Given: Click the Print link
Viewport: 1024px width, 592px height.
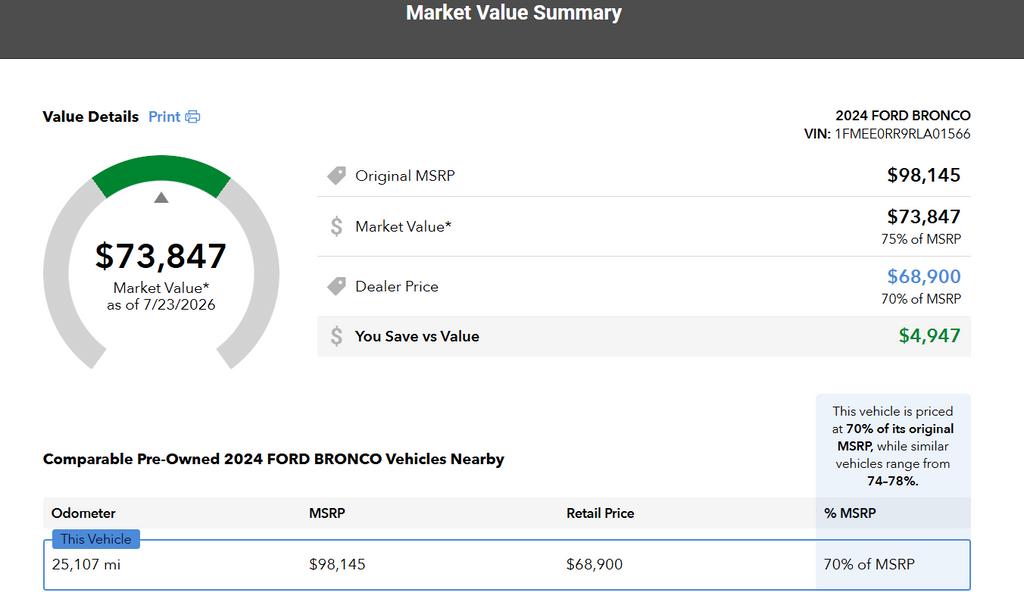Looking at the screenshot, I should (164, 117).
